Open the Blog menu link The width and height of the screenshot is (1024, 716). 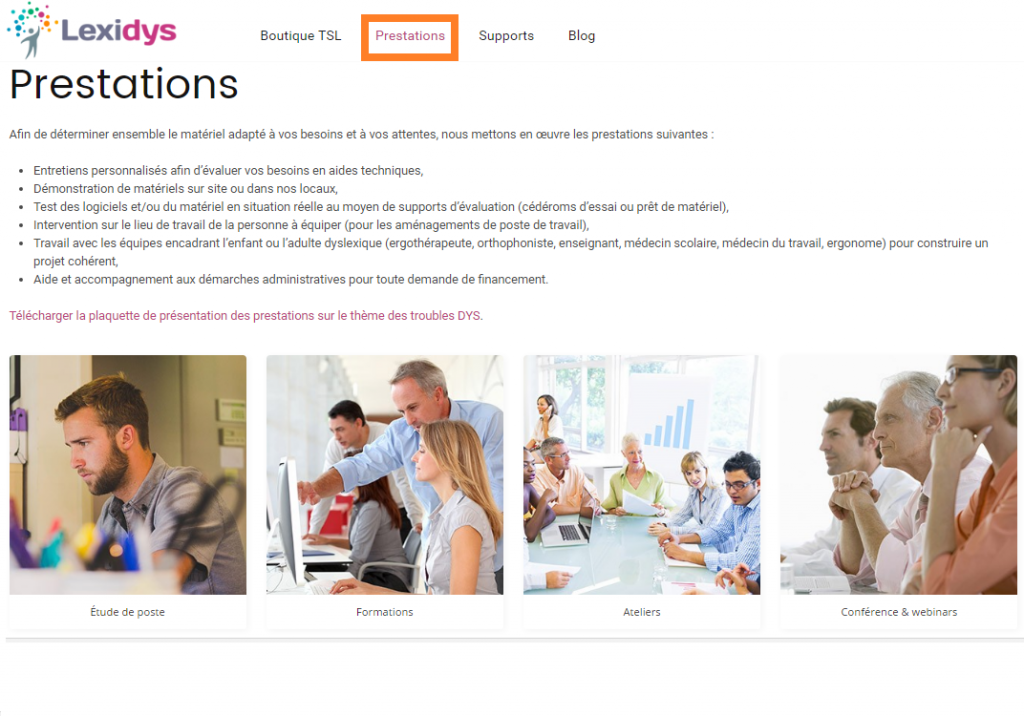click(x=581, y=36)
